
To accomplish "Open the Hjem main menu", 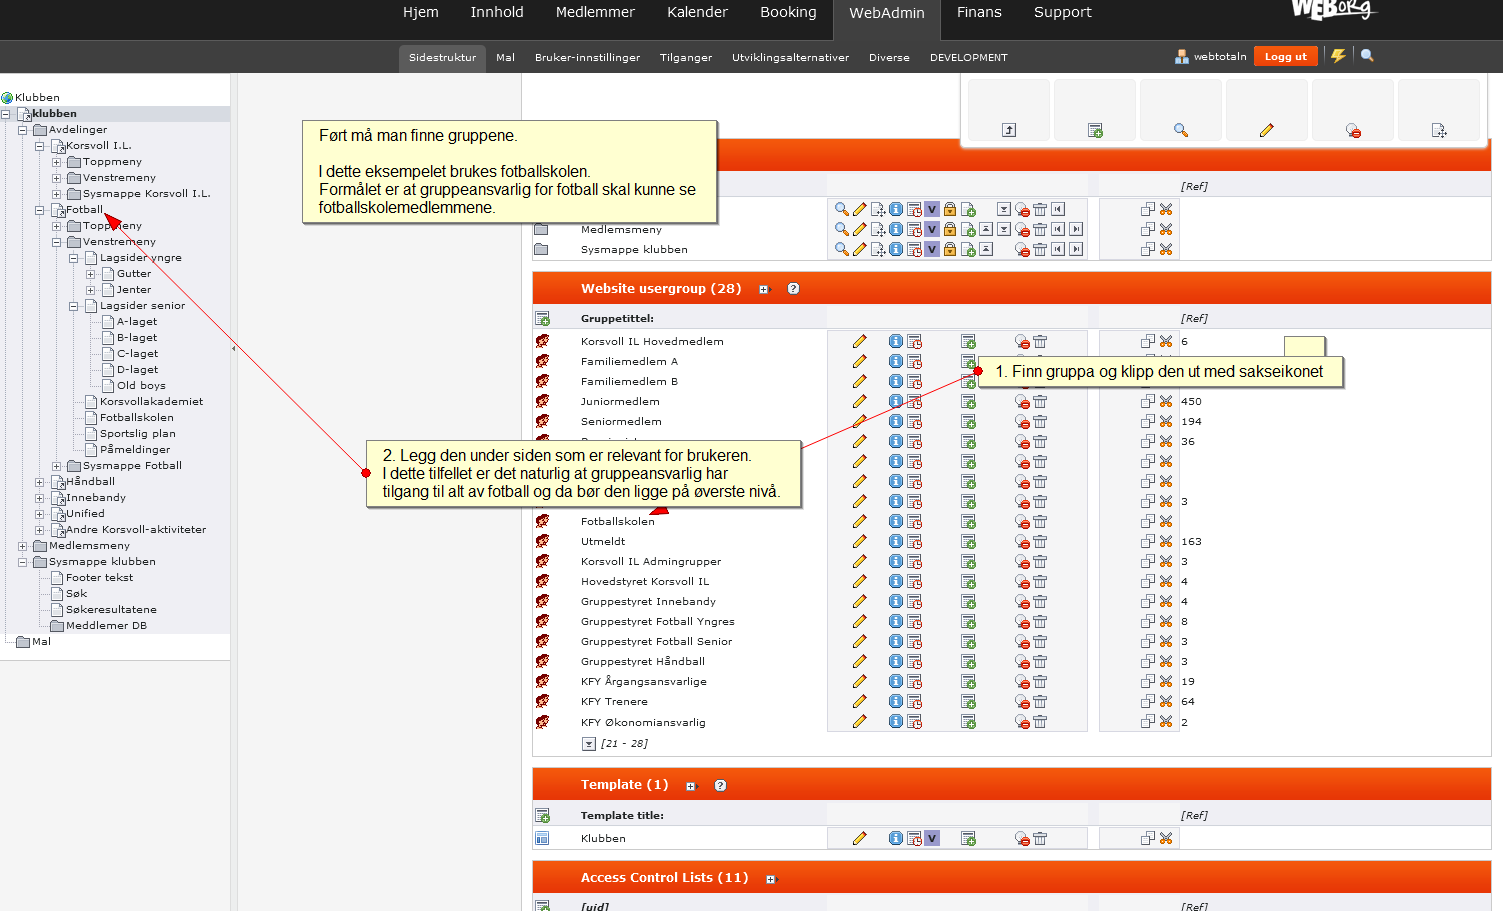I will pos(421,12).
